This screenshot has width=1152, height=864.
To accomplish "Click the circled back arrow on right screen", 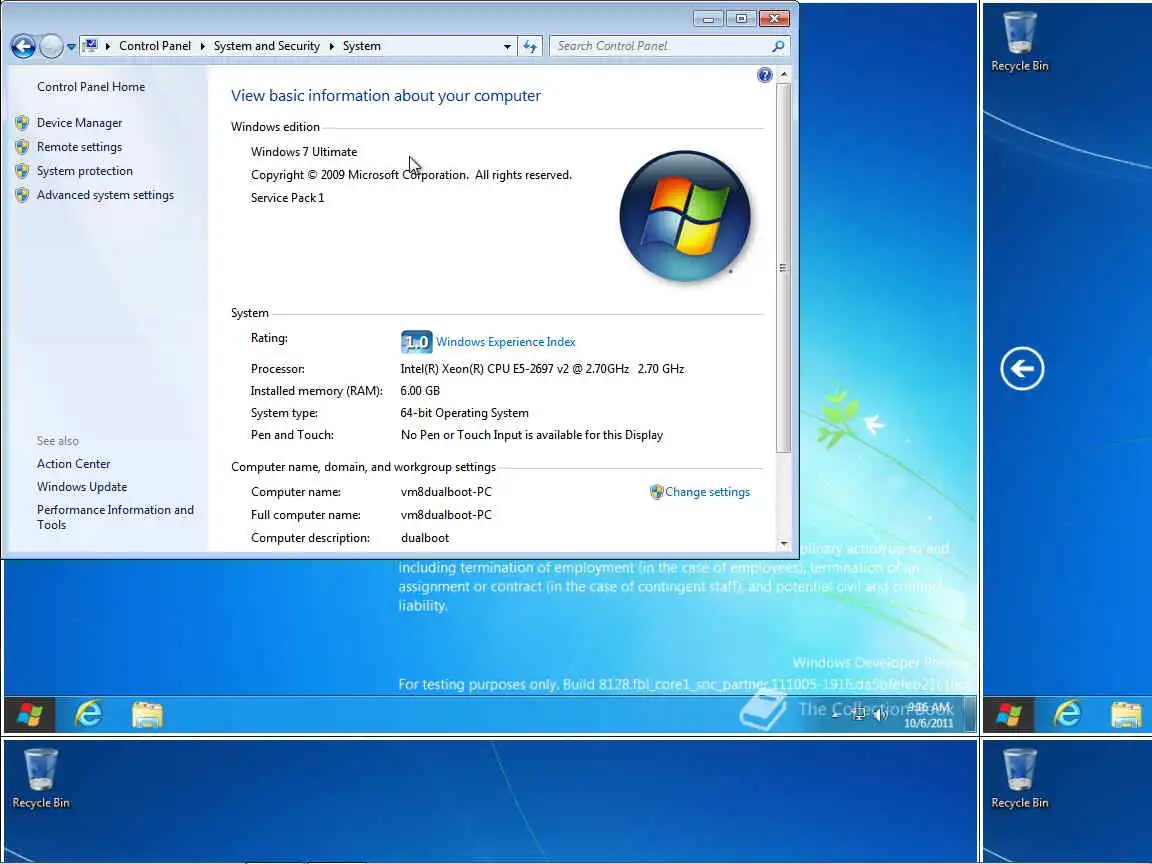I will coord(1022,368).
